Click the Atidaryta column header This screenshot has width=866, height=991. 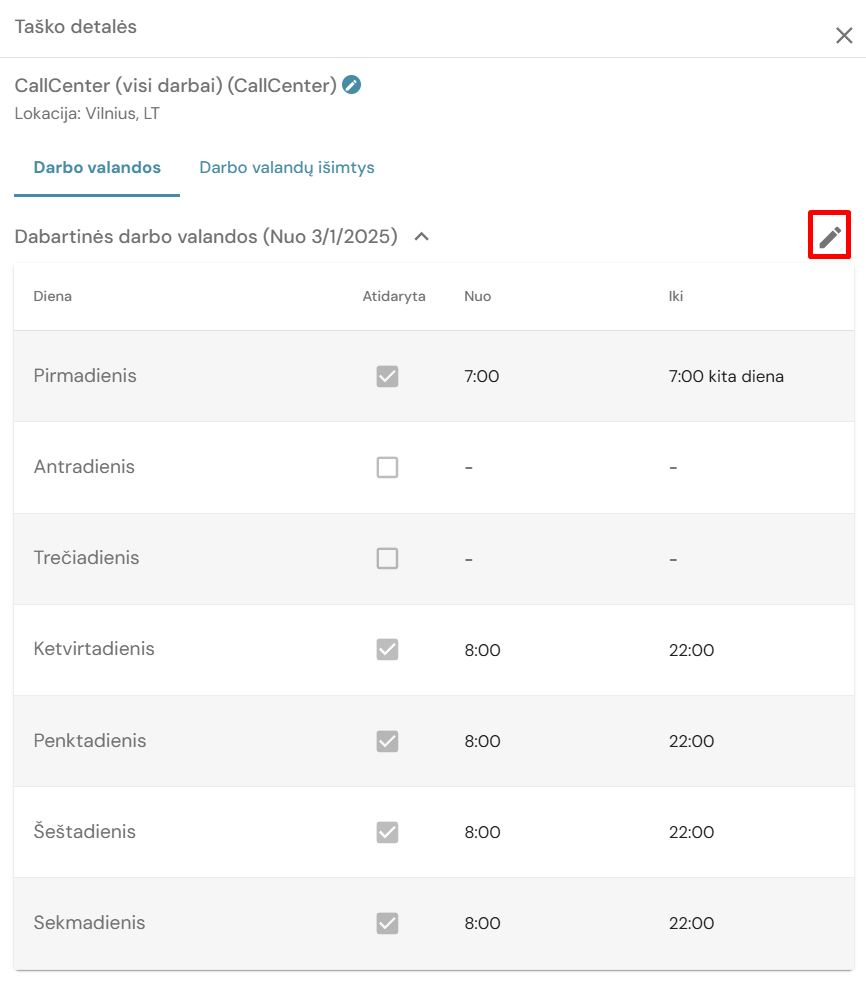tap(394, 296)
